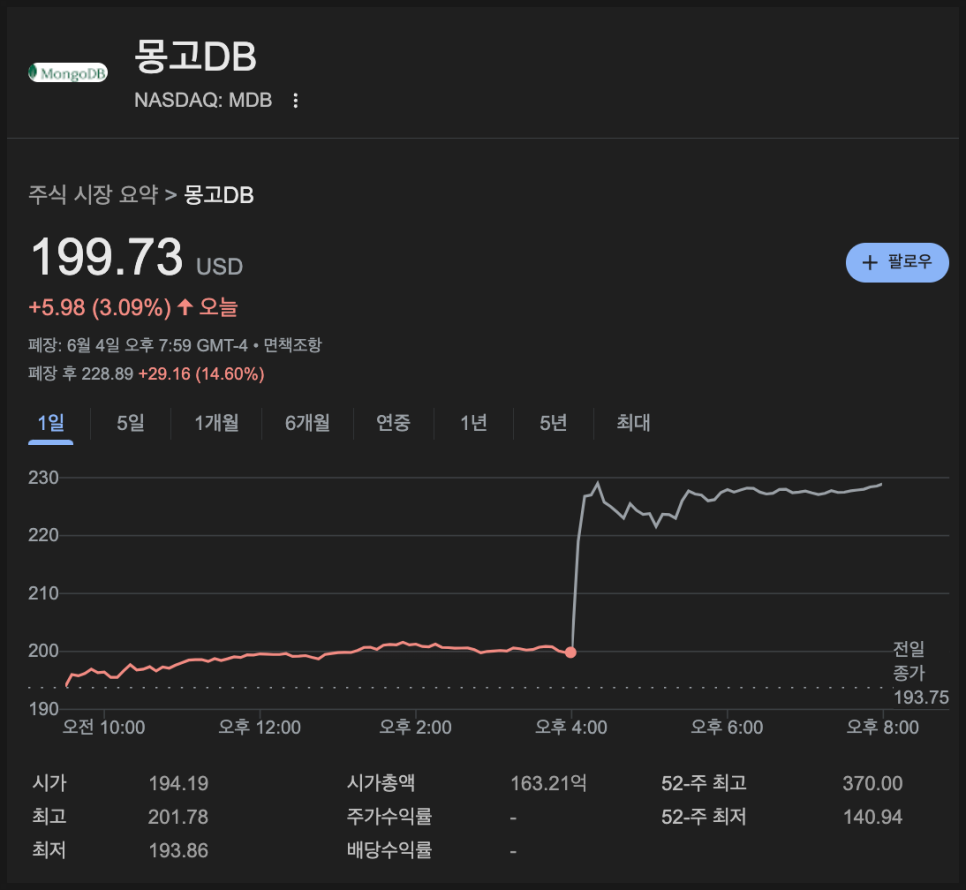Click the 최고 value 201.78
Image resolution: width=966 pixels, height=890 pixels.
pyautogui.click(x=178, y=817)
